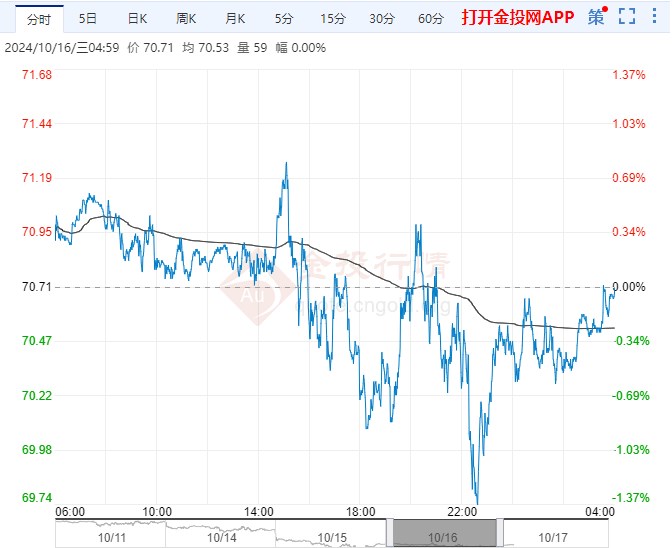Click the price peak near 14:00
Screen dimensions: 672x548
[x=287, y=163]
